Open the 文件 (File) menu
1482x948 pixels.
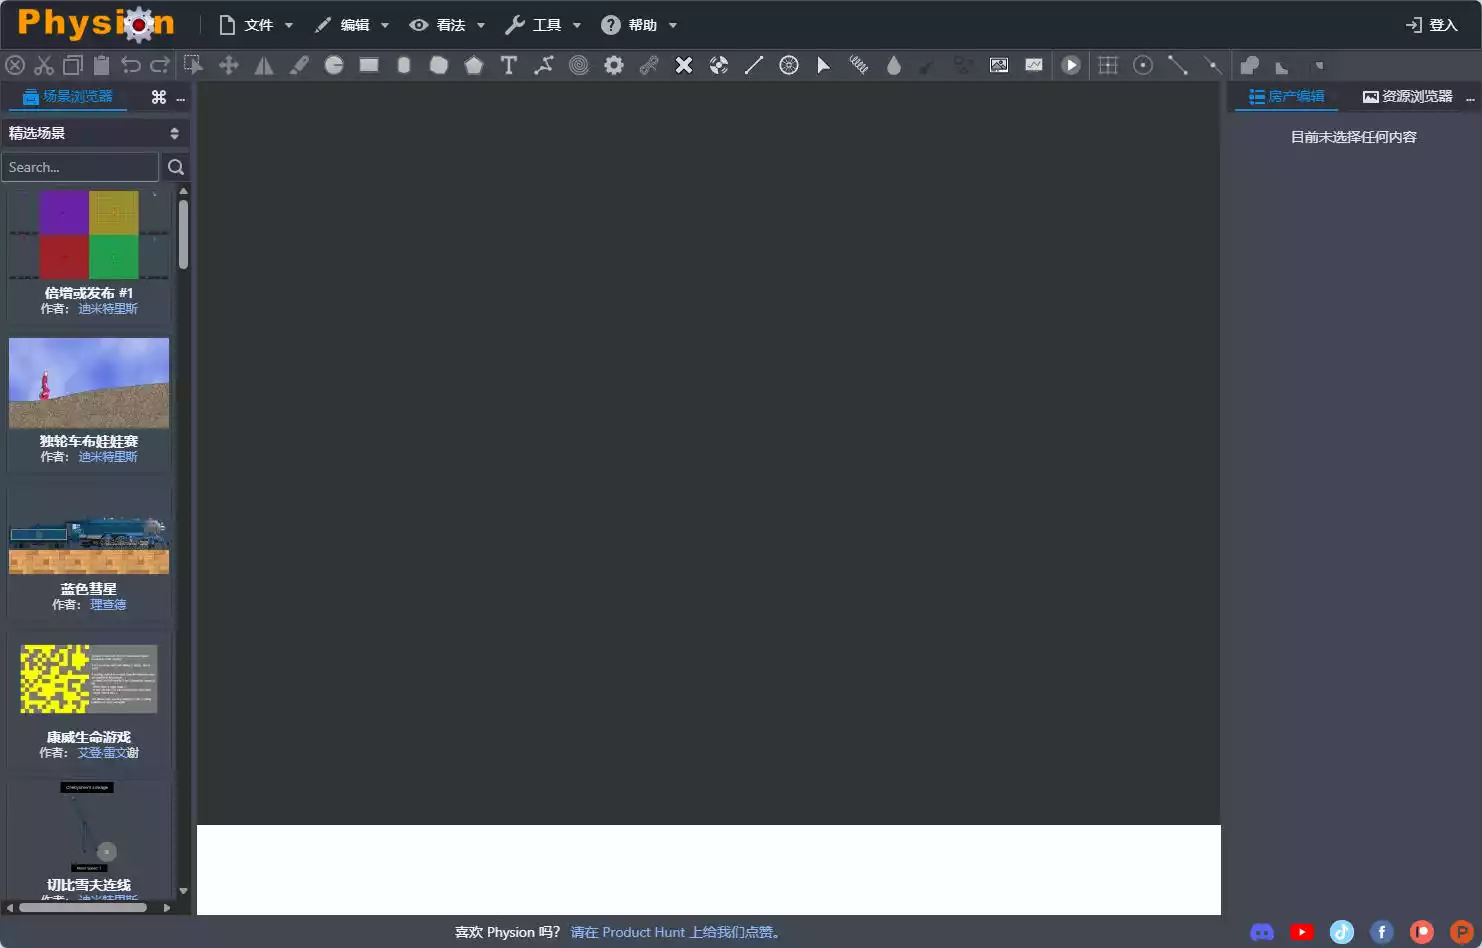click(256, 25)
